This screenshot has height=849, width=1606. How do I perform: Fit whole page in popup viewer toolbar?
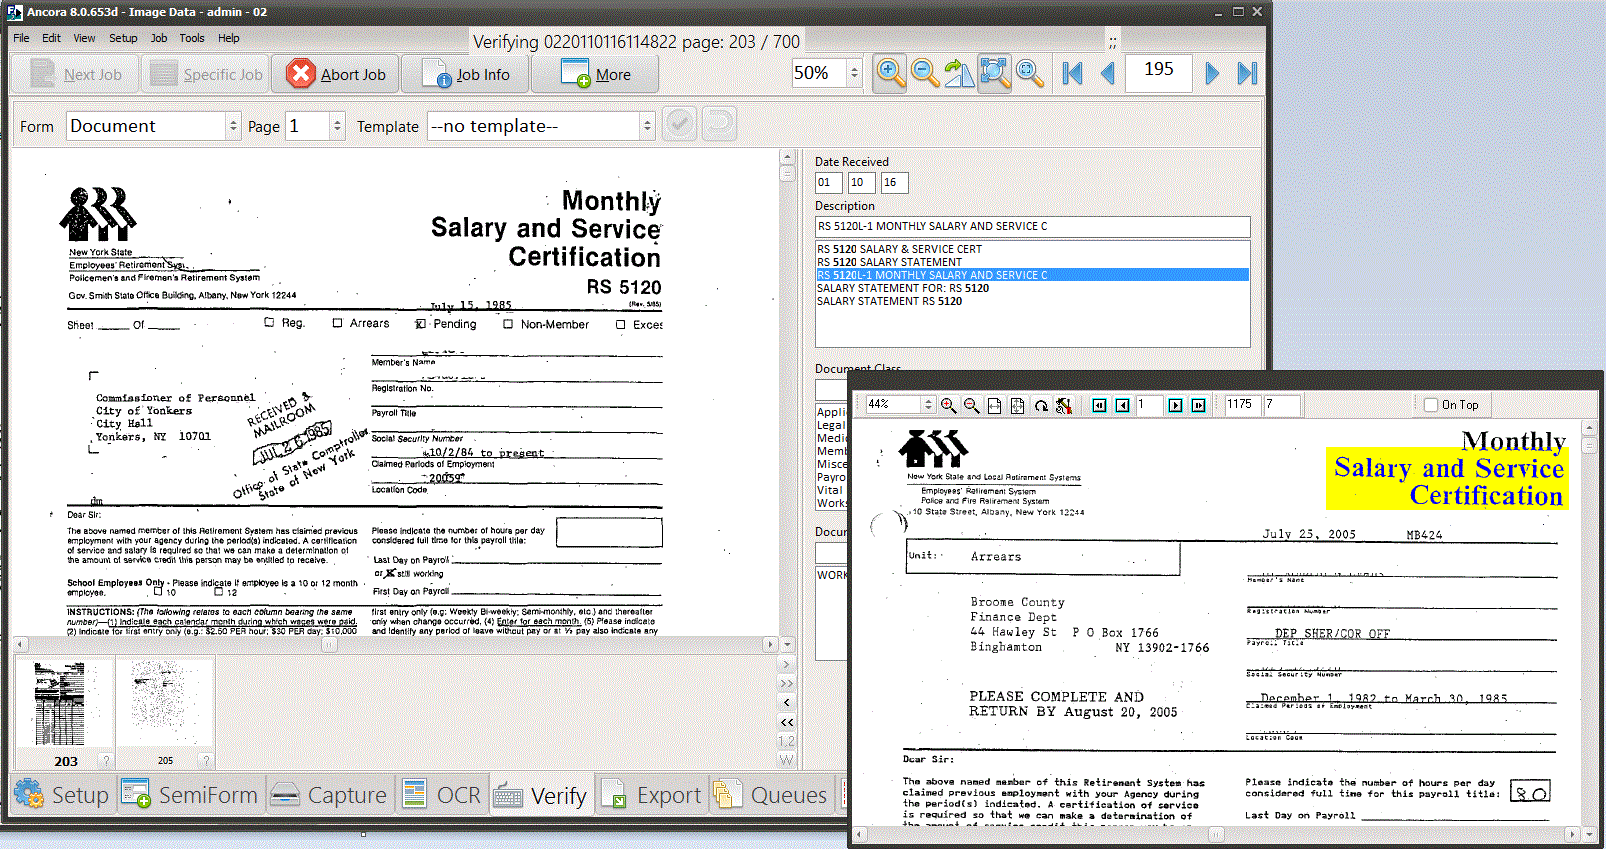point(1017,405)
